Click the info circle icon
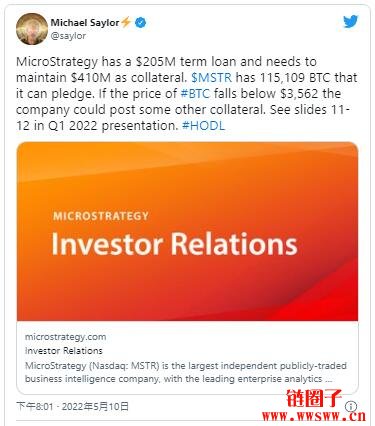This screenshot has width=375, height=426. click(x=351, y=406)
